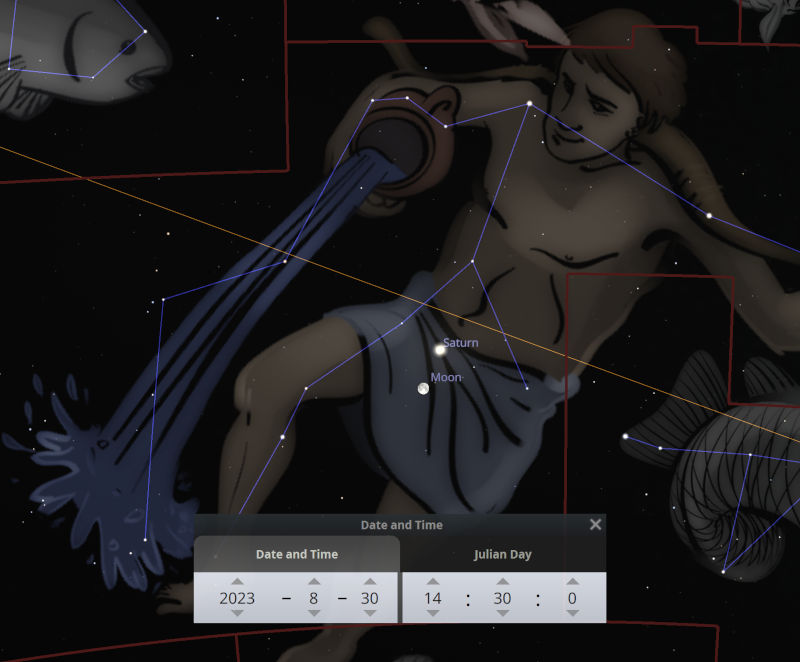Decrease the seconds value 0
This screenshot has height=662, width=800.
572,614
